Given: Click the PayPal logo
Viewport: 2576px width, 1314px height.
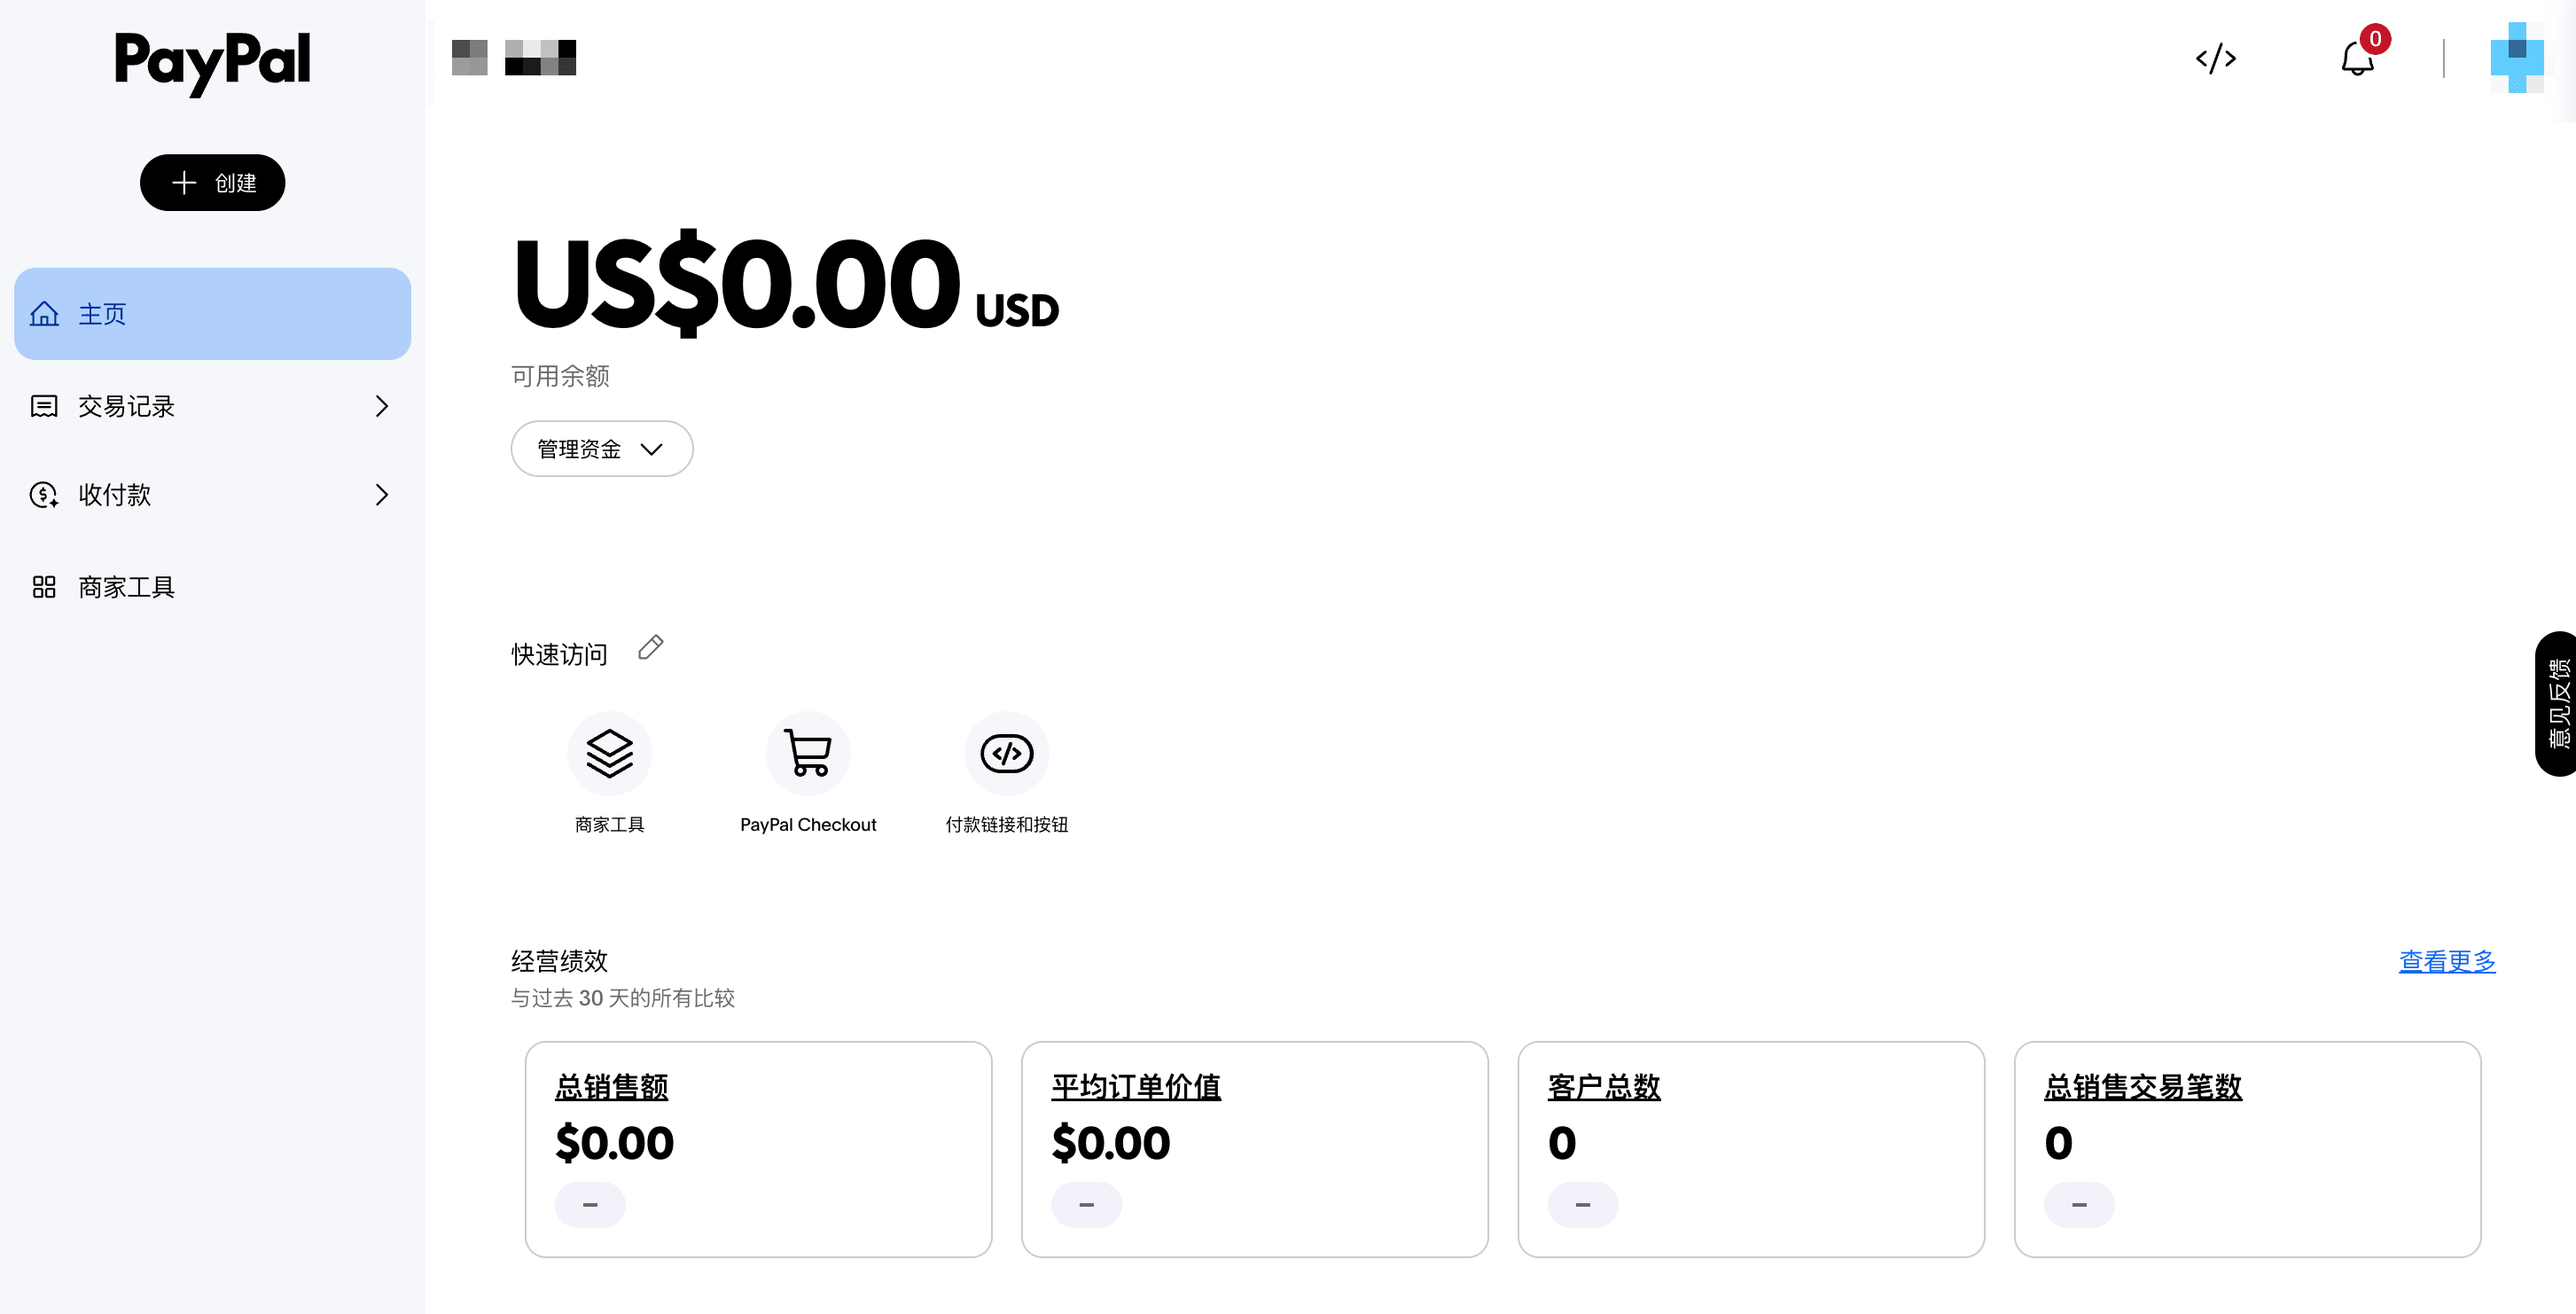Looking at the screenshot, I should pos(212,61).
